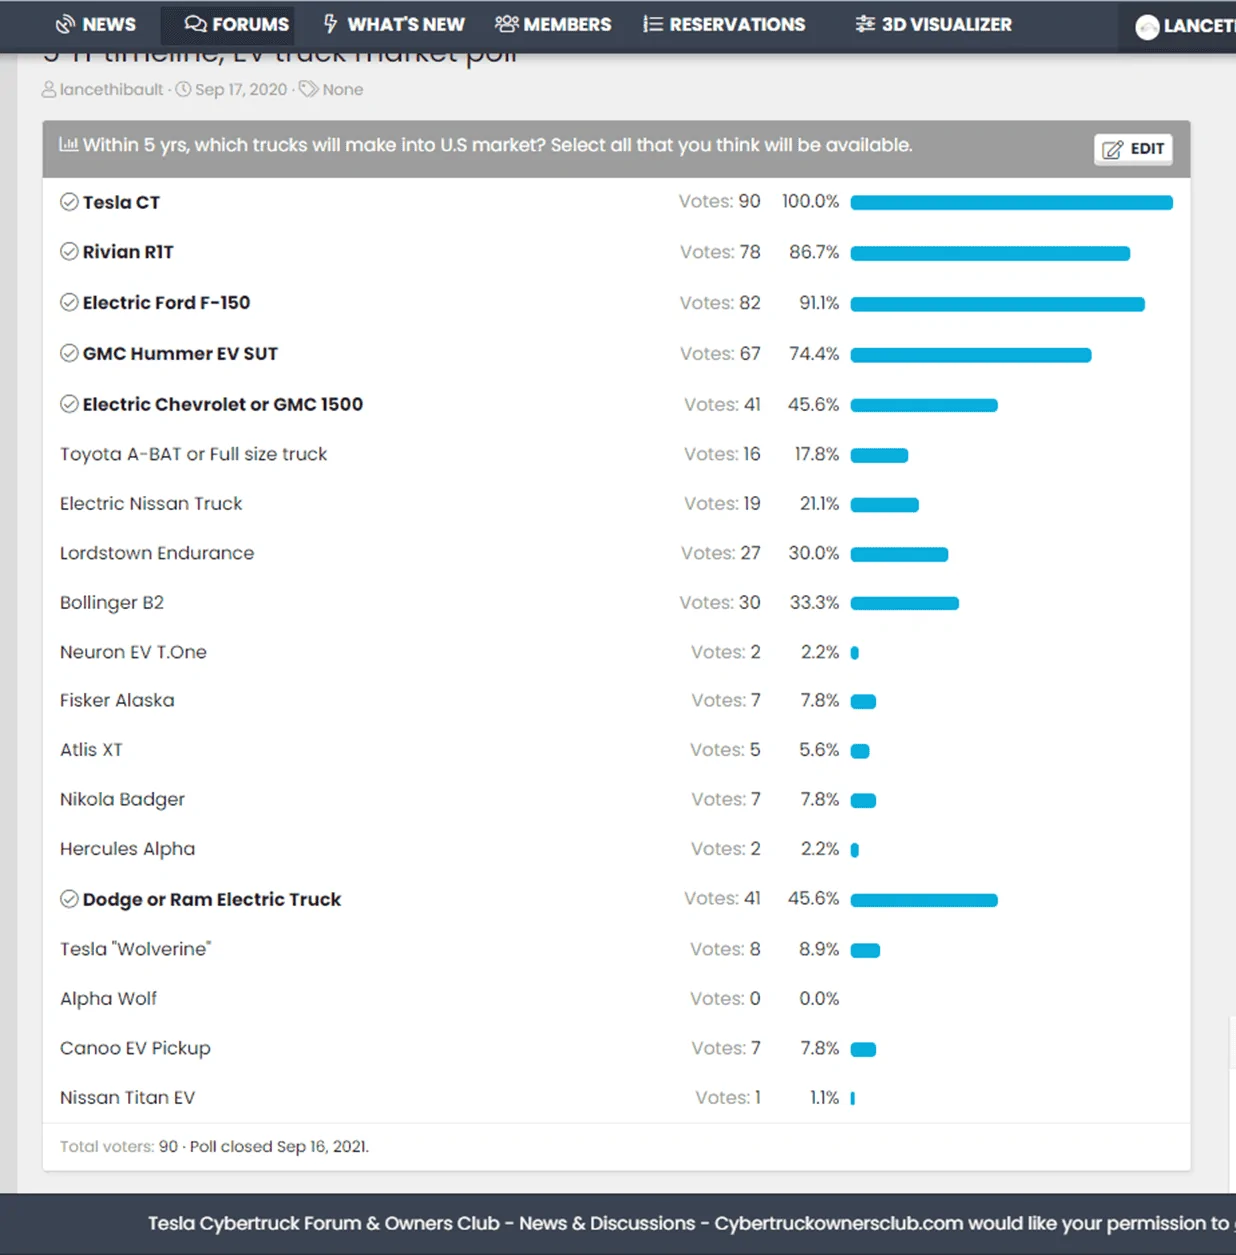Click the Sep 17, 2020 post date
Image resolution: width=1236 pixels, height=1255 pixels.
coord(241,89)
